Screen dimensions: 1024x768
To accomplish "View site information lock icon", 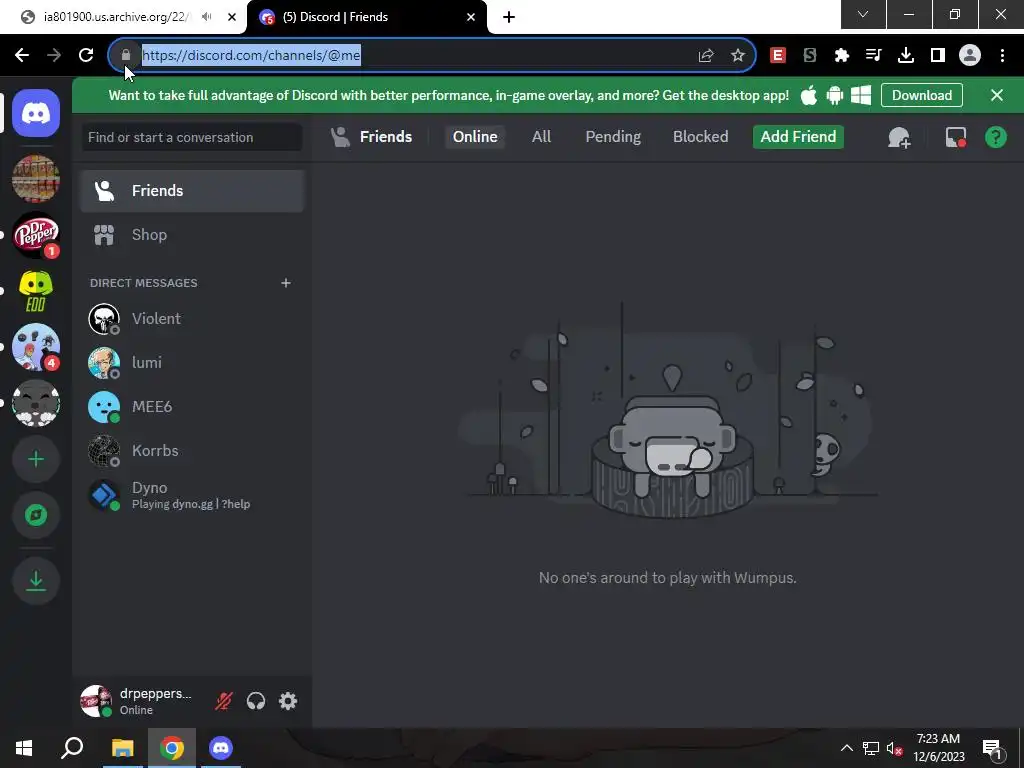I will (x=126, y=55).
